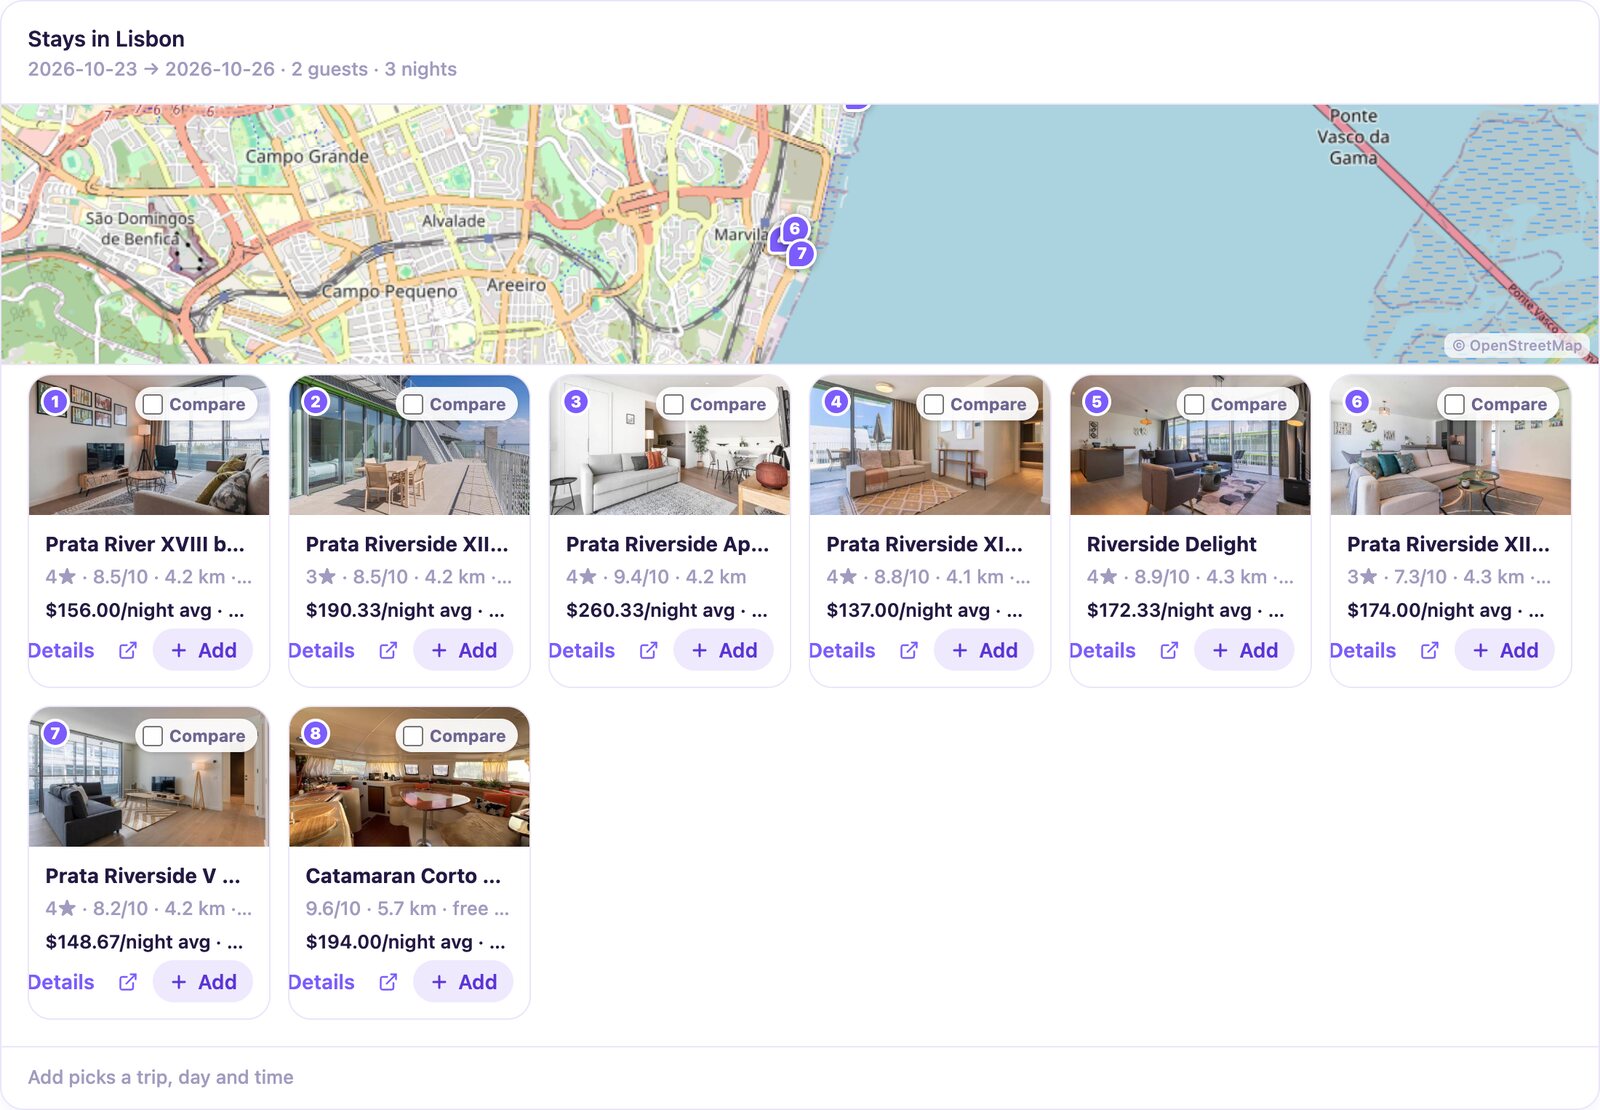The image size is (1600, 1110).
Task: Click map pin number 7
Action: point(801,253)
